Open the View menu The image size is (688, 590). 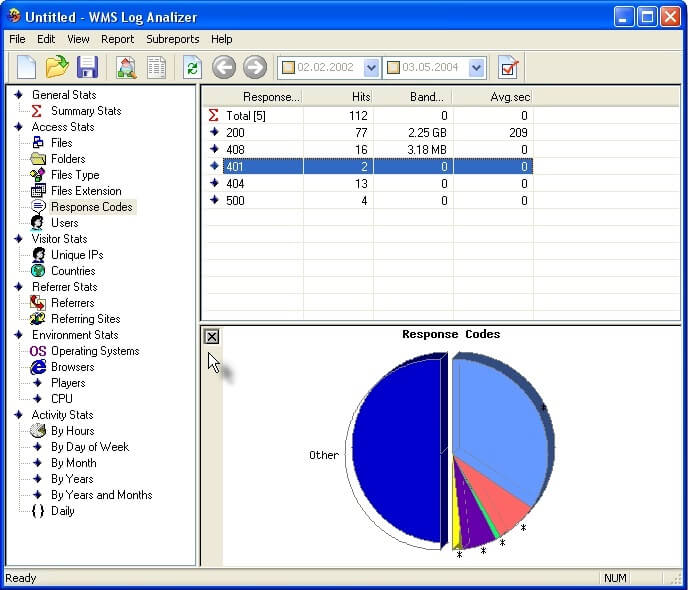coord(79,39)
